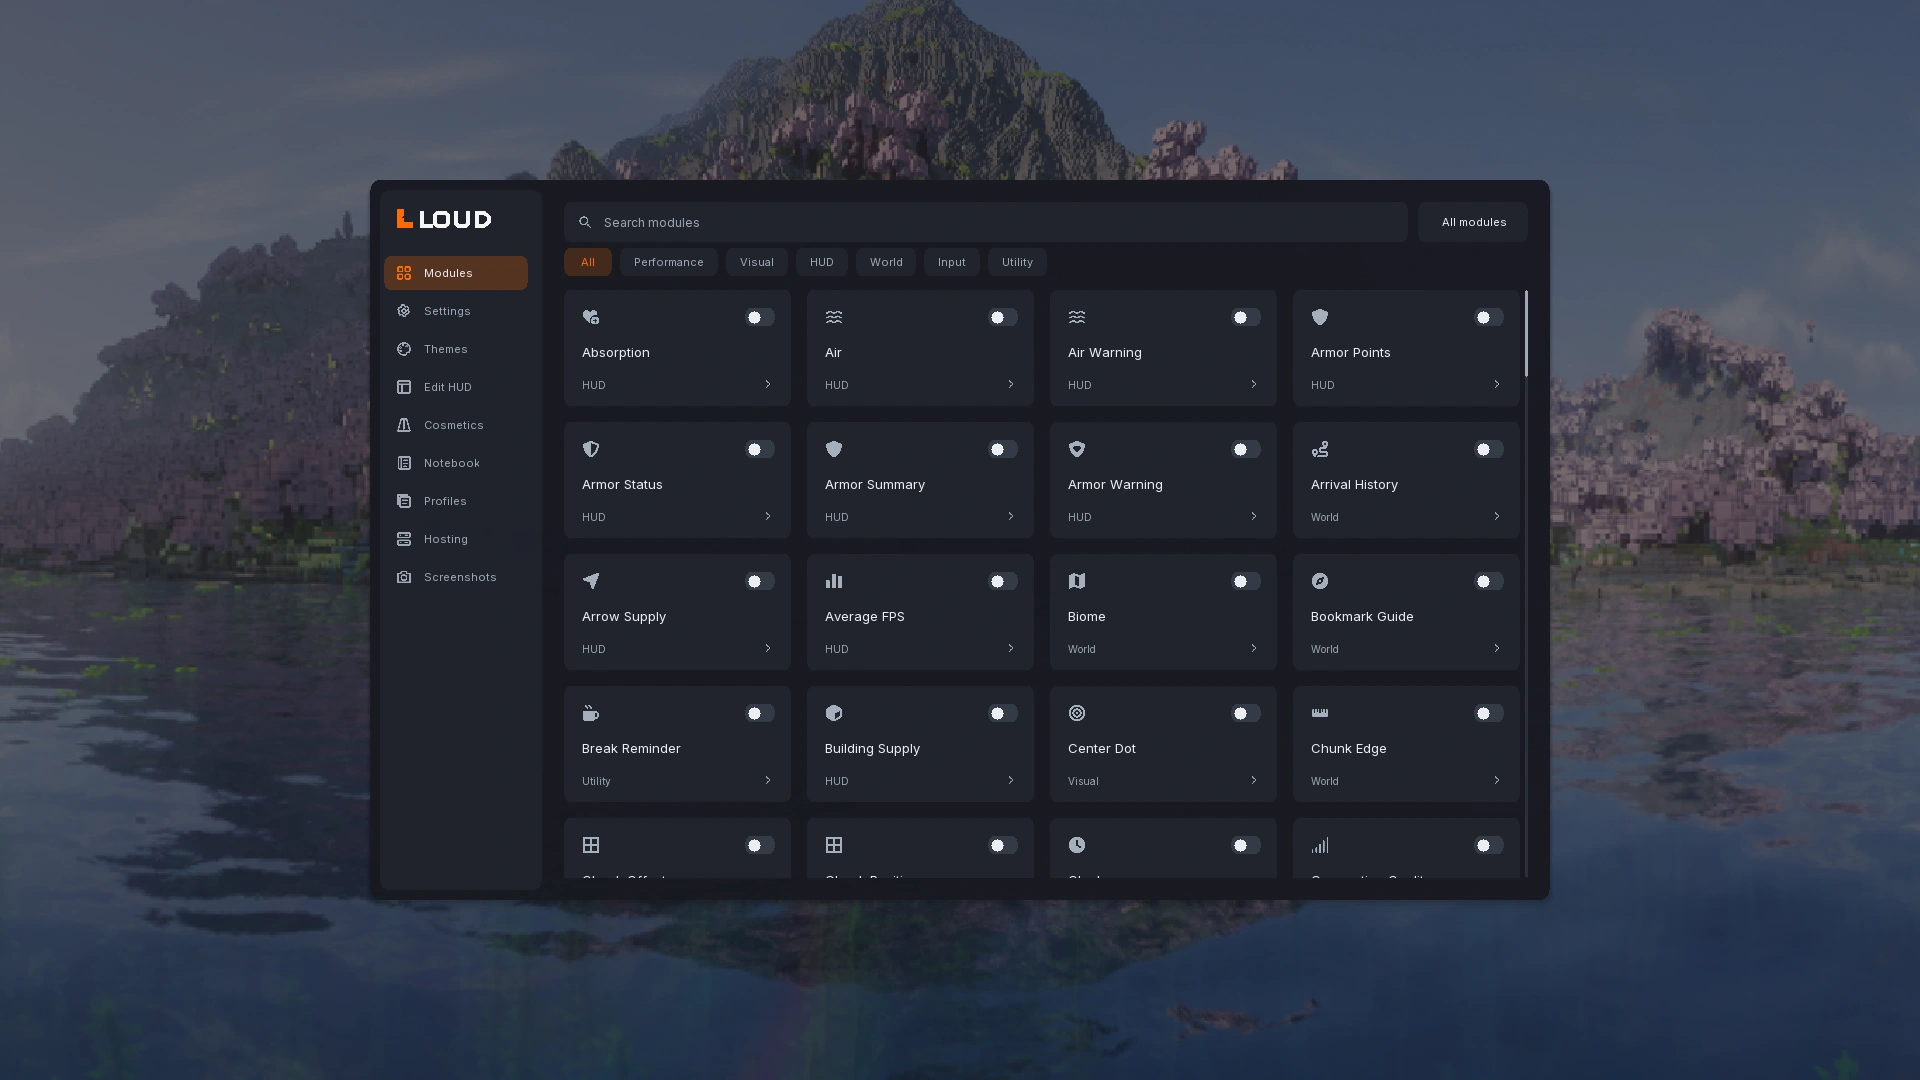The width and height of the screenshot is (1920, 1080).
Task: Filter modules by Performance category
Action: 668,262
